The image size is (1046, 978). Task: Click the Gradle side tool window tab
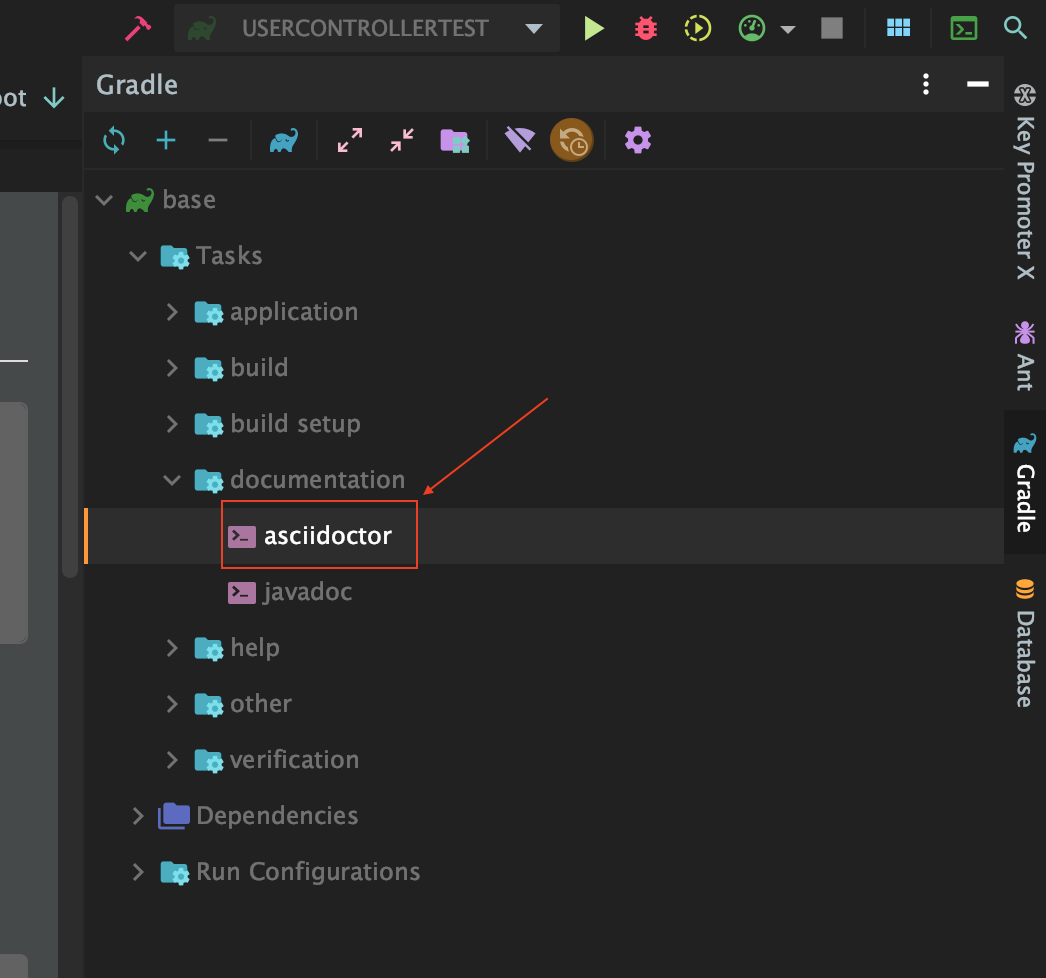1025,482
